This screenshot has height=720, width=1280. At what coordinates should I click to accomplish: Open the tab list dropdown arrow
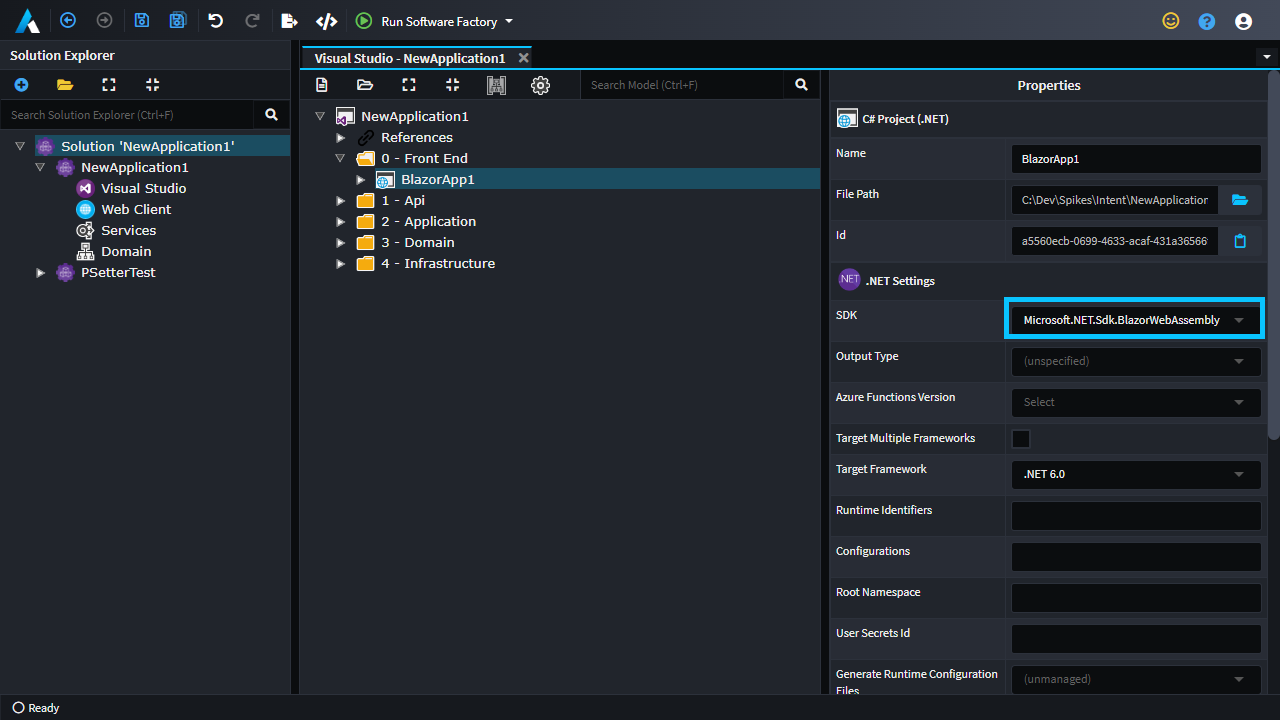pos(1267,57)
